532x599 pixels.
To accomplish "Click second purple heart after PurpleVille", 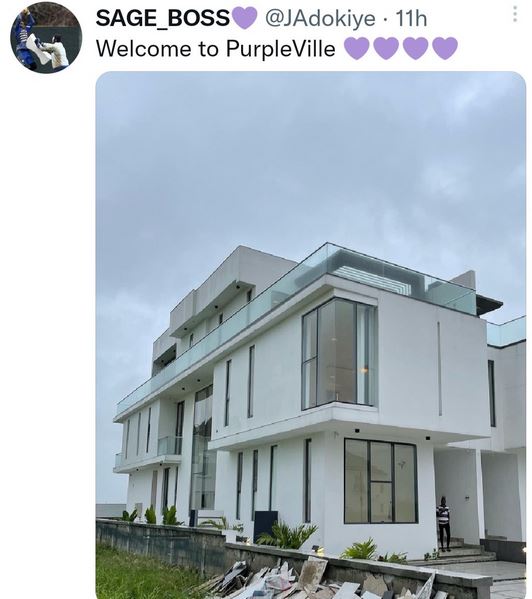I will [386, 49].
